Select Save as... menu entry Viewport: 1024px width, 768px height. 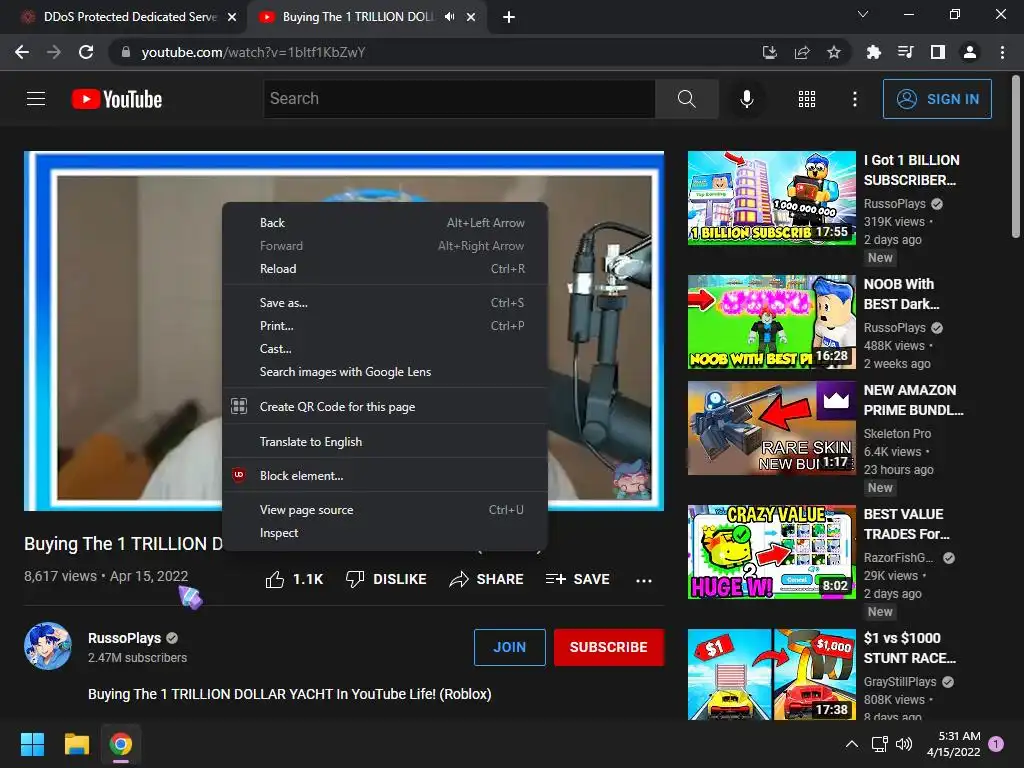click(x=385, y=302)
